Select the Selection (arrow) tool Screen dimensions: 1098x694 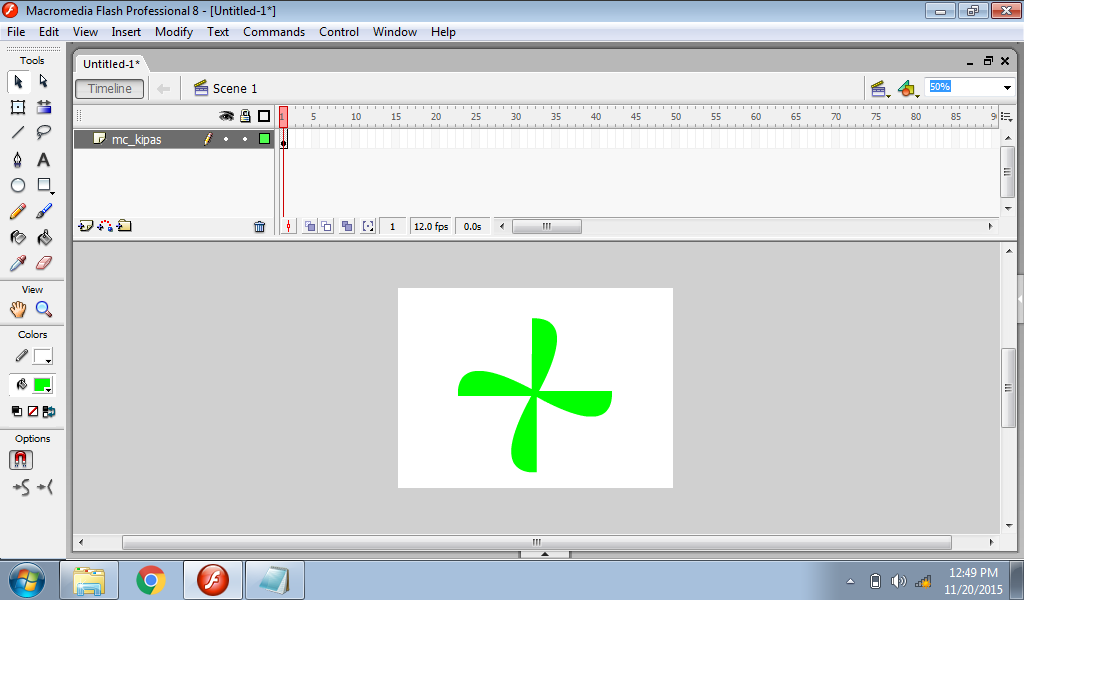(x=18, y=82)
